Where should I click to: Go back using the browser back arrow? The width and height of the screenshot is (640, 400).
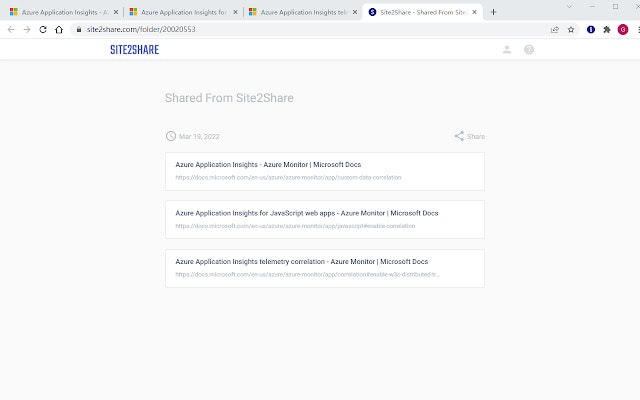11,29
